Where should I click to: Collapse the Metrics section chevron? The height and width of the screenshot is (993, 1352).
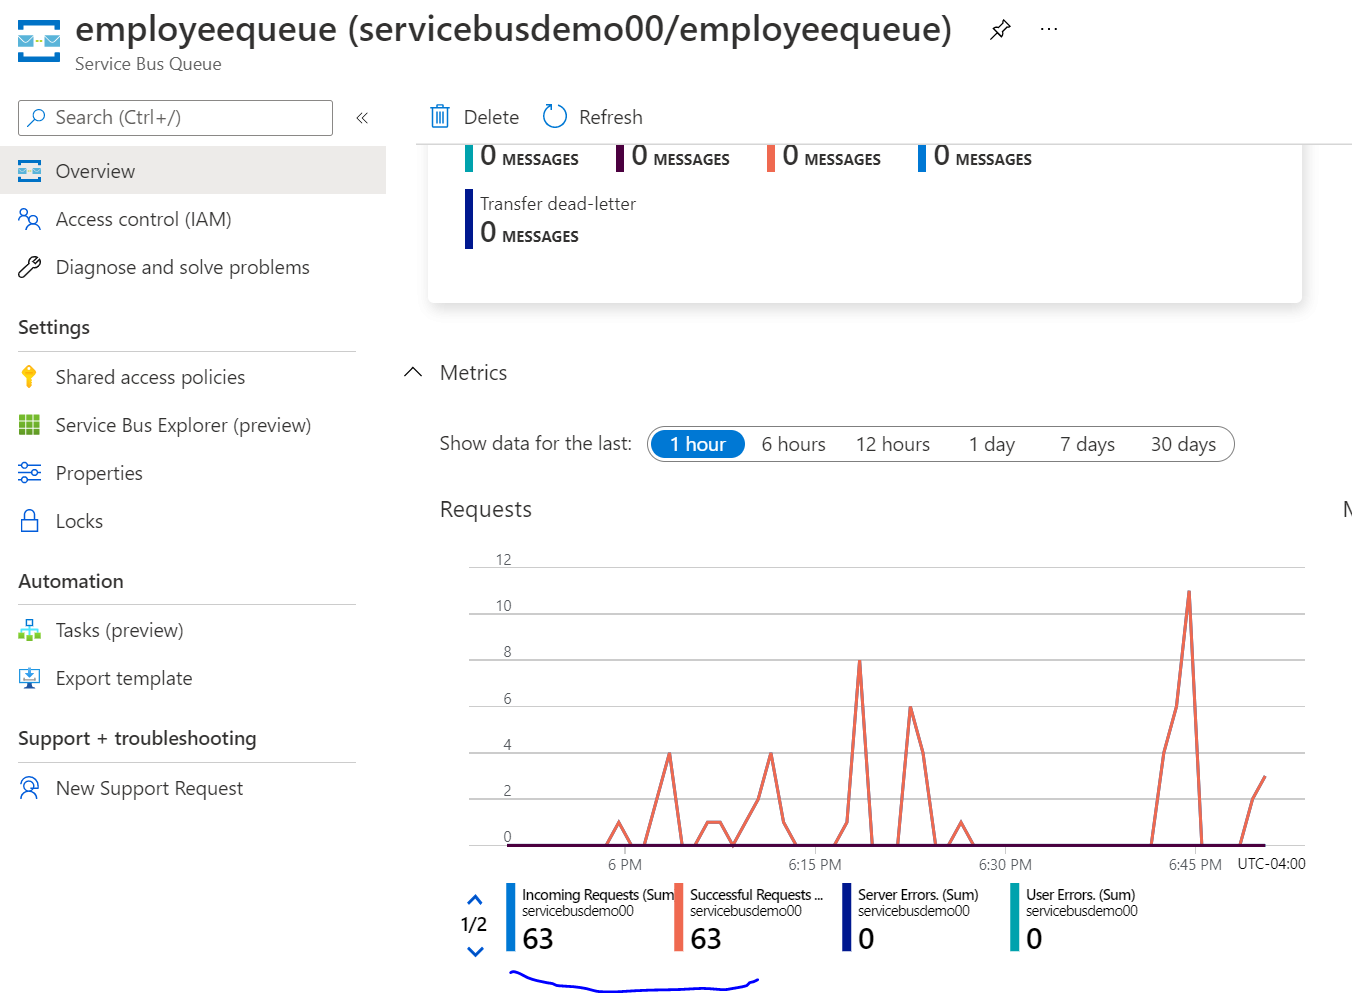click(413, 372)
